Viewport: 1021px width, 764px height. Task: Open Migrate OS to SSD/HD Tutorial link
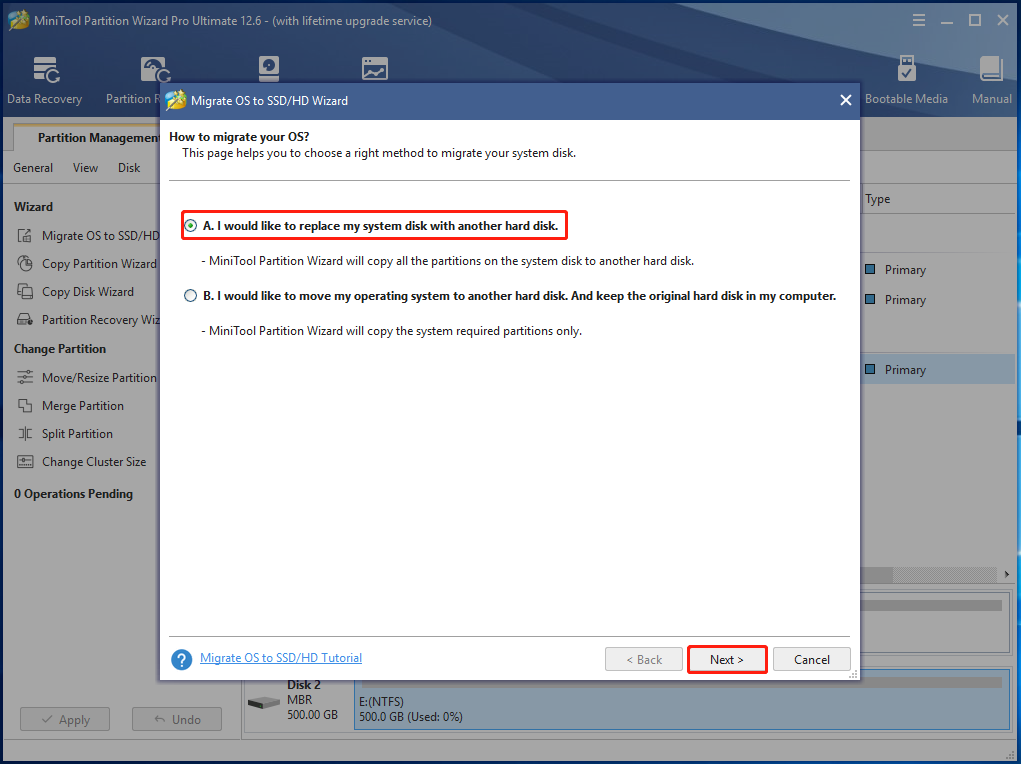coord(281,658)
